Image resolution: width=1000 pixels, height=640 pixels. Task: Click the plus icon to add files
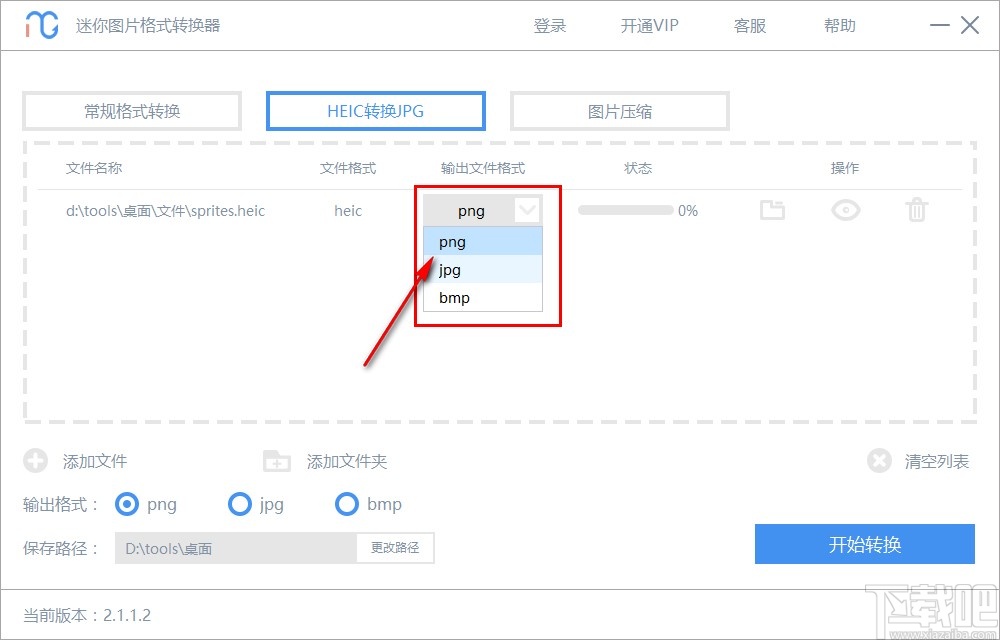pyautogui.click(x=36, y=461)
